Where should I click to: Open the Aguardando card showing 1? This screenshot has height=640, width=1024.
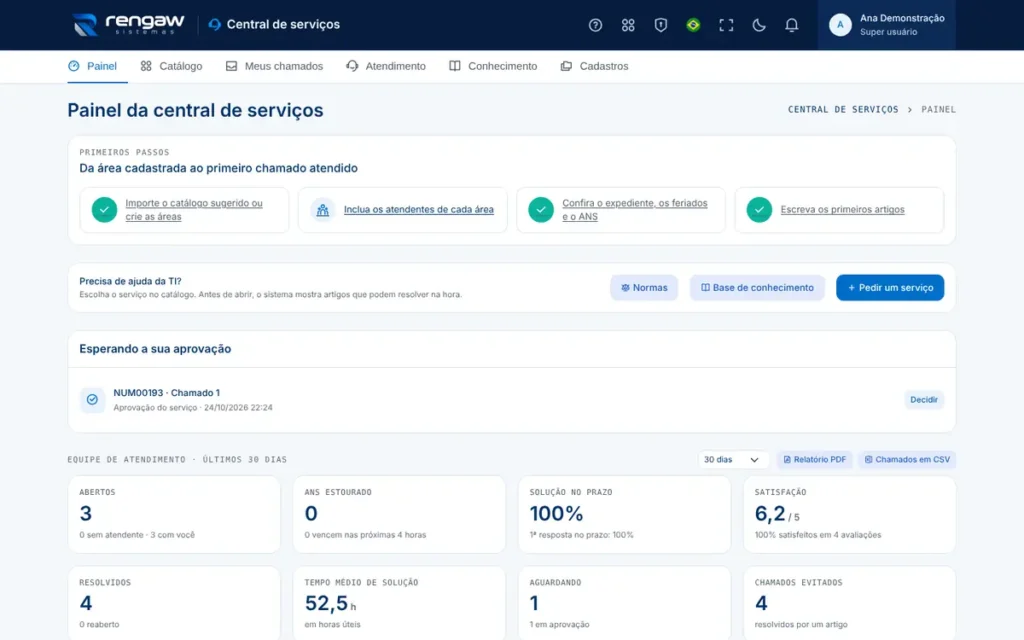point(624,603)
